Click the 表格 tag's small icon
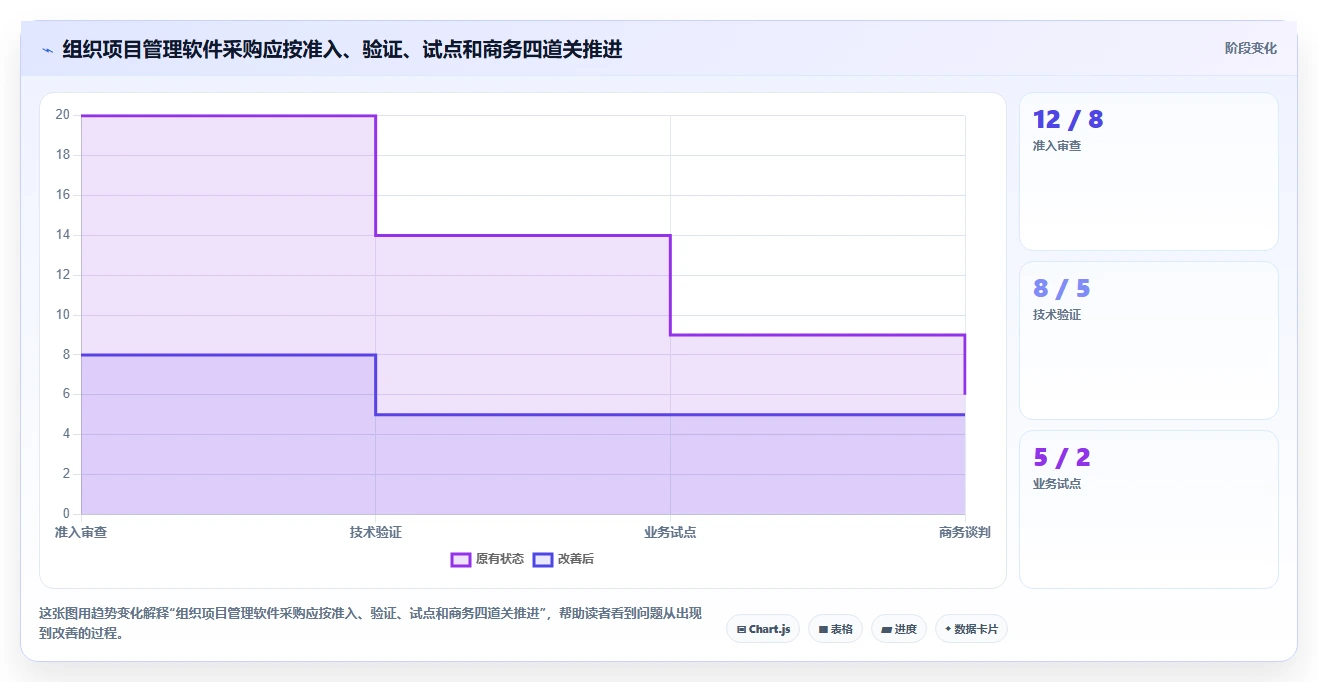Screen dimensions: 1318x682 823,629
